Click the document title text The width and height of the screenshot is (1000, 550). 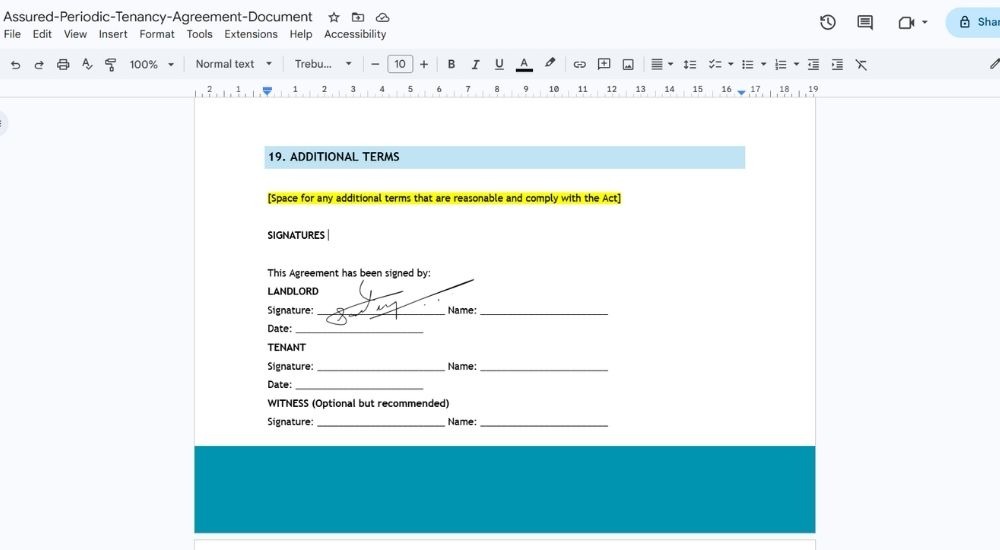pyautogui.click(x=158, y=17)
